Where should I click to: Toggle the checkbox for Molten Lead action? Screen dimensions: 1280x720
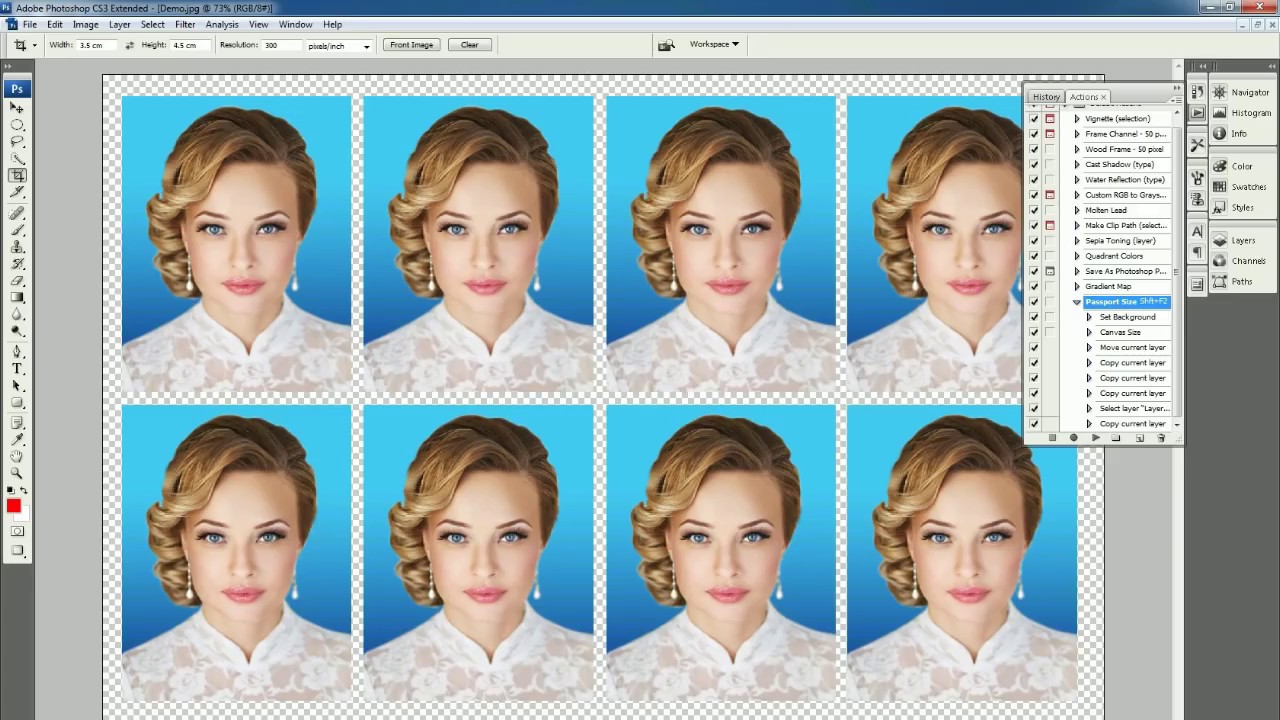point(1034,210)
